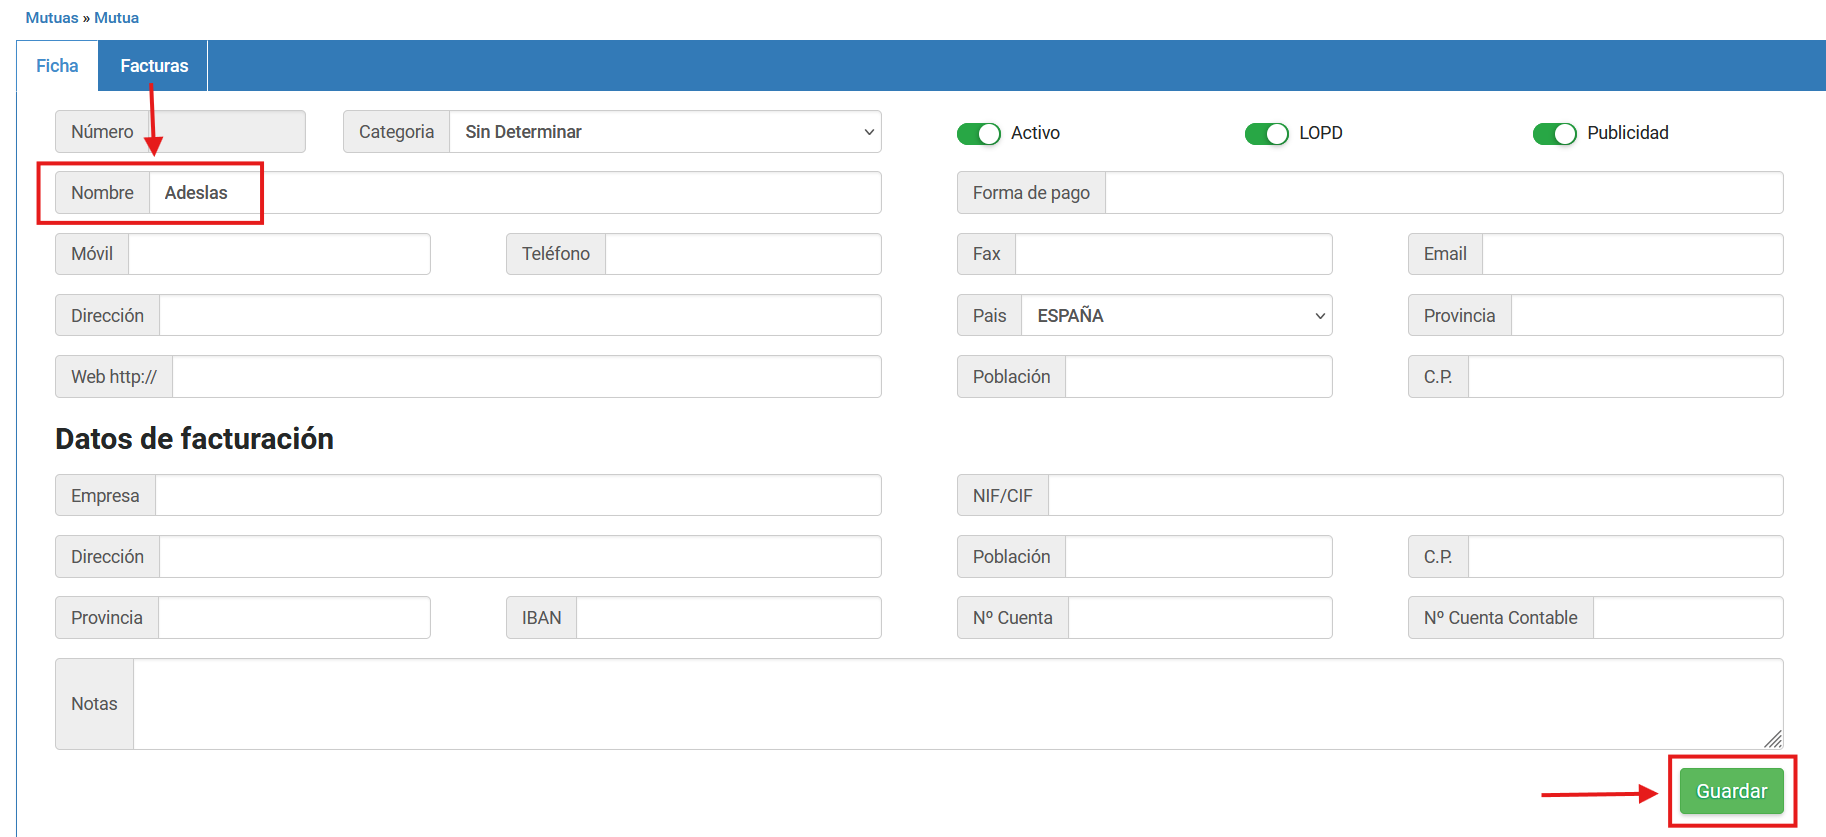Click the Provincia field next to Pais
This screenshot has width=1826, height=837.
point(1647,316)
